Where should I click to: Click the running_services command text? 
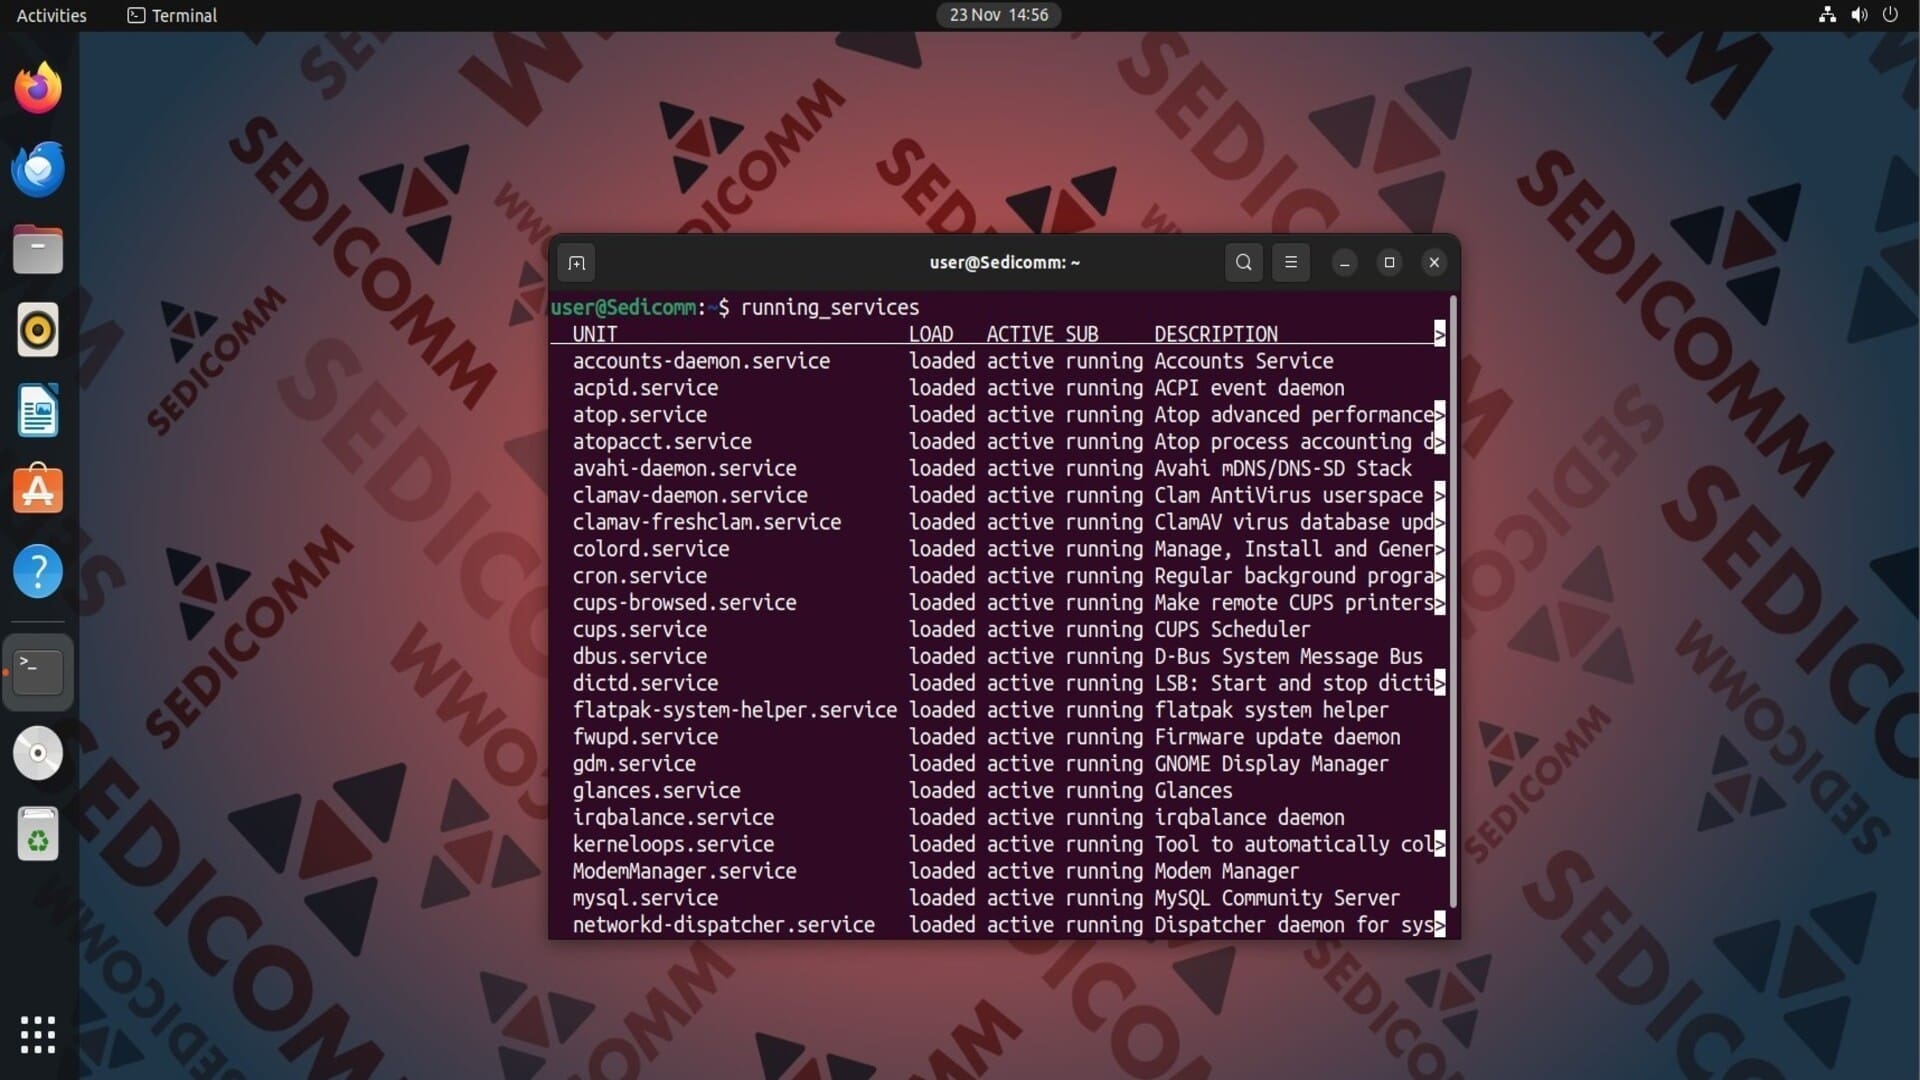(x=829, y=307)
